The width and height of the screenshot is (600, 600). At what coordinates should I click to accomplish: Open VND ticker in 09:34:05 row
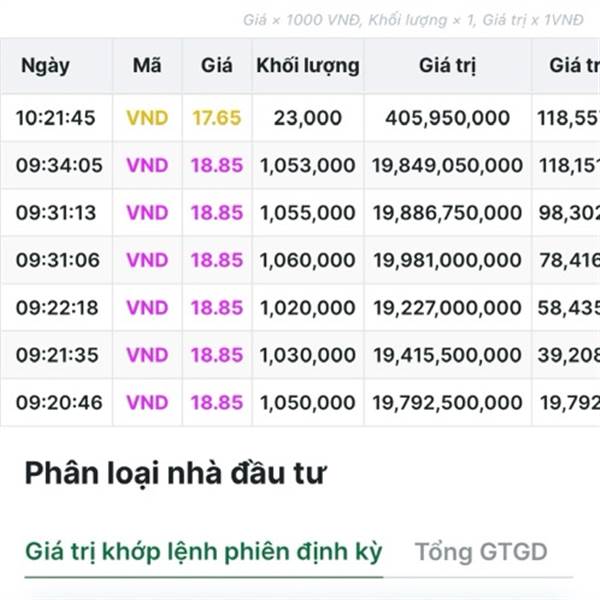(x=147, y=165)
